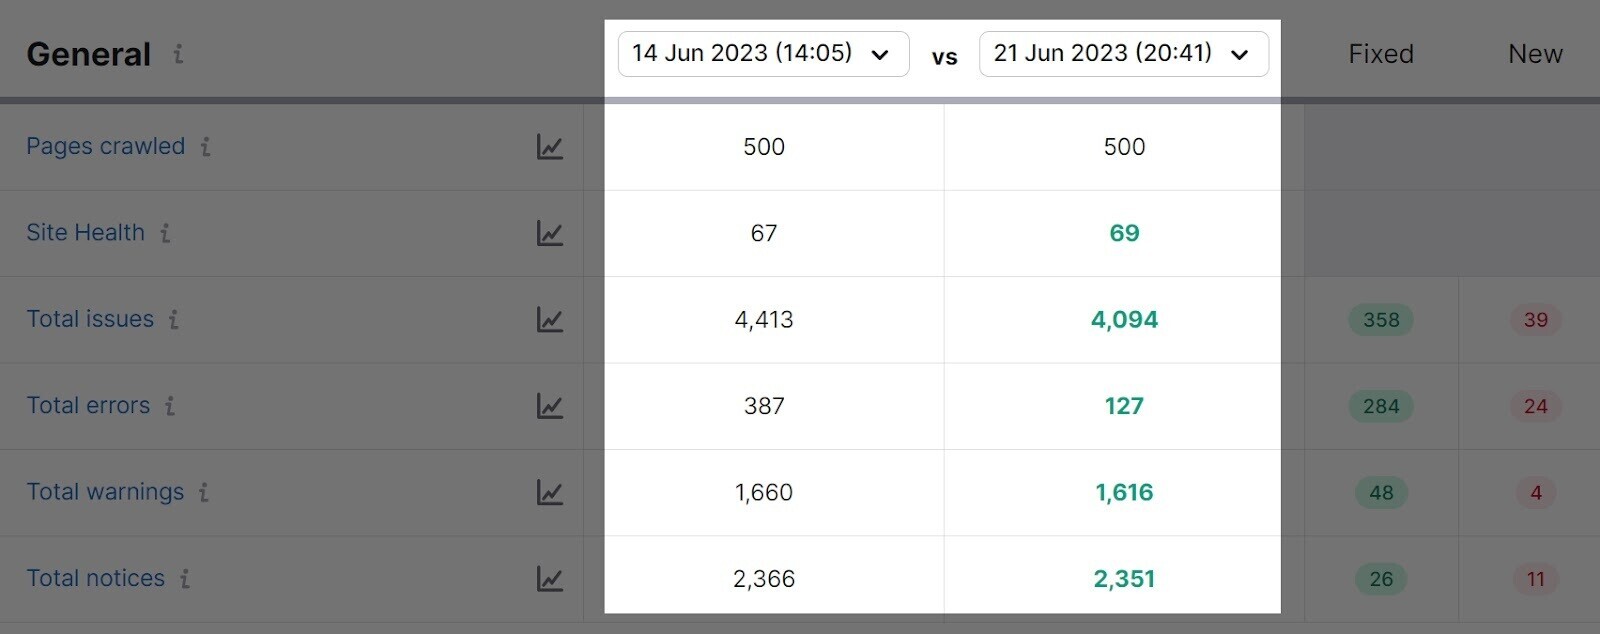The height and width of the screenshot is (634, 1600).
Task: Click the info icon beside Total errors
Action: click(171, 407)
